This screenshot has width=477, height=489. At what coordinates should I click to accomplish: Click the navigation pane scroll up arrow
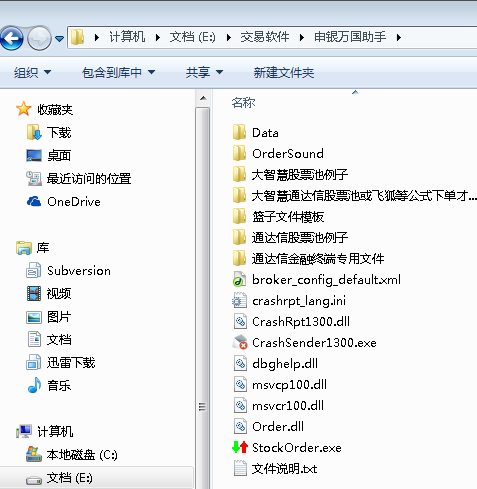coord(203,99)
